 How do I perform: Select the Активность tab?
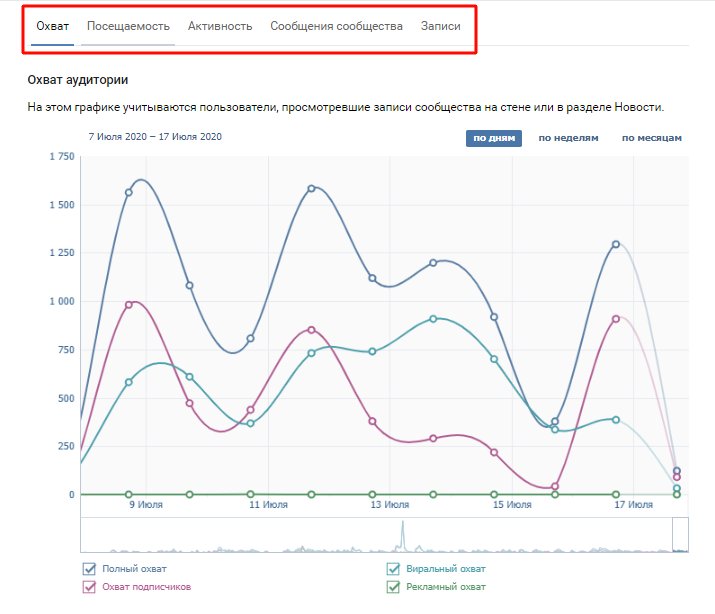[220, 25]
